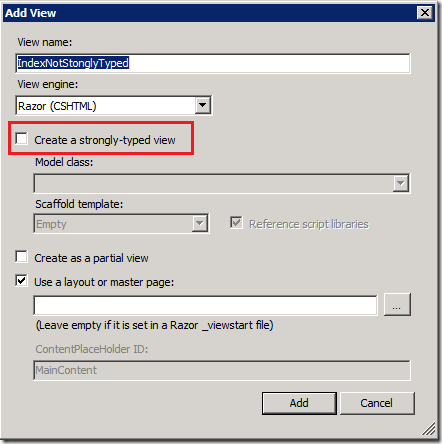Browse for layout with the ellipsis button
This screenshot has width=442, height=444.
pos(397,304)
